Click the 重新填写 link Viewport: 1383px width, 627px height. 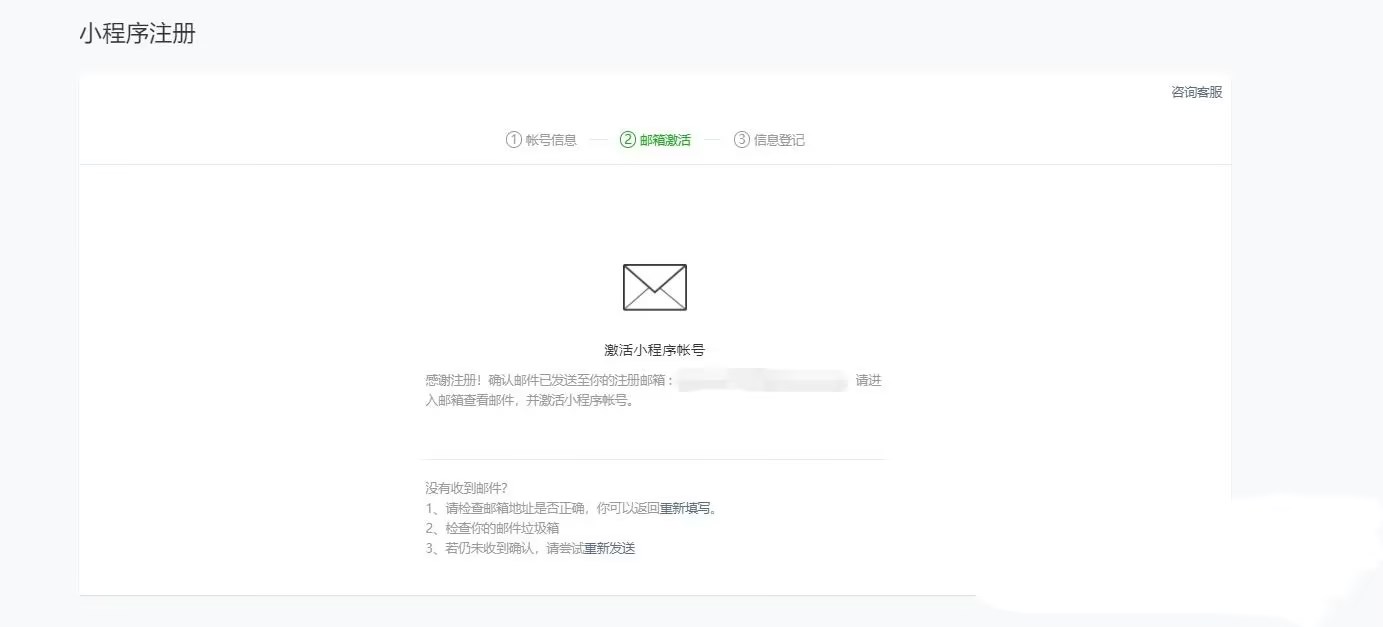pos(685,508)
